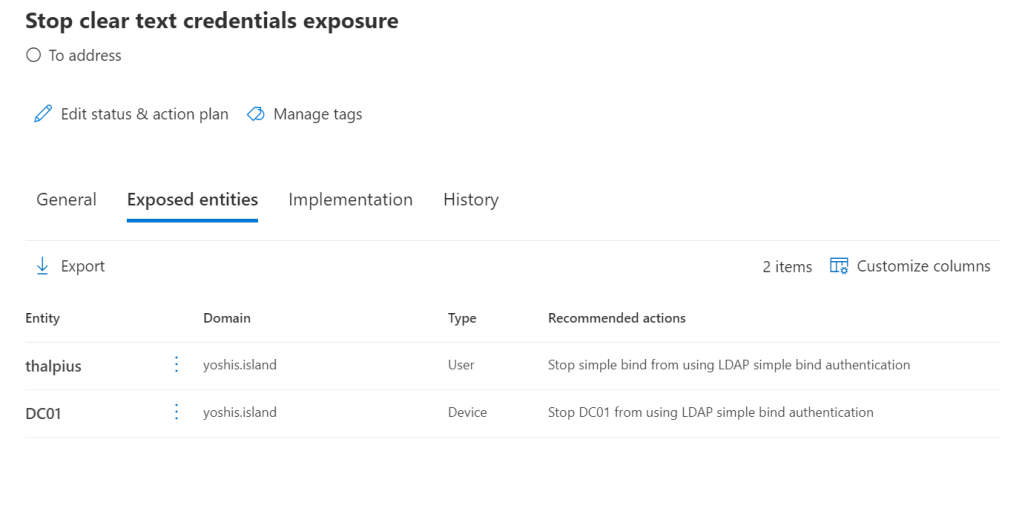The width and height of the screenshot is (1022, 514).
Task: Select the Exposed entities tab
Action: click(192, 199)
